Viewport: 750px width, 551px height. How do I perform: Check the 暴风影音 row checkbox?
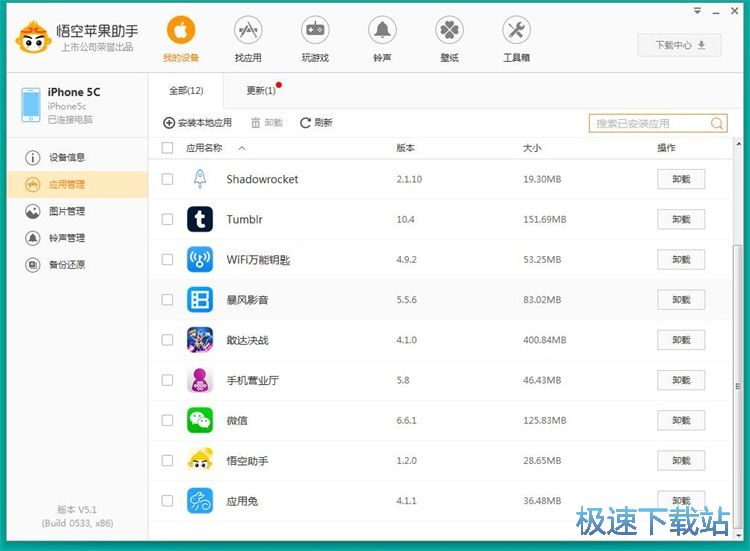point(167,299)
